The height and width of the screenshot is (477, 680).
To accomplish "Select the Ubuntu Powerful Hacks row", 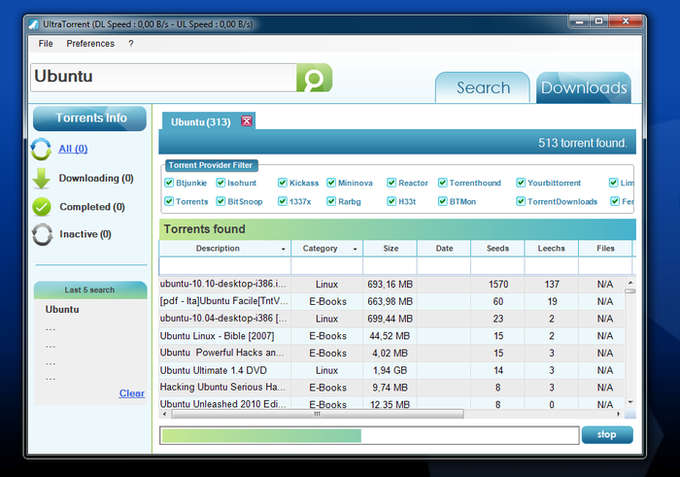I will [392, 353].
